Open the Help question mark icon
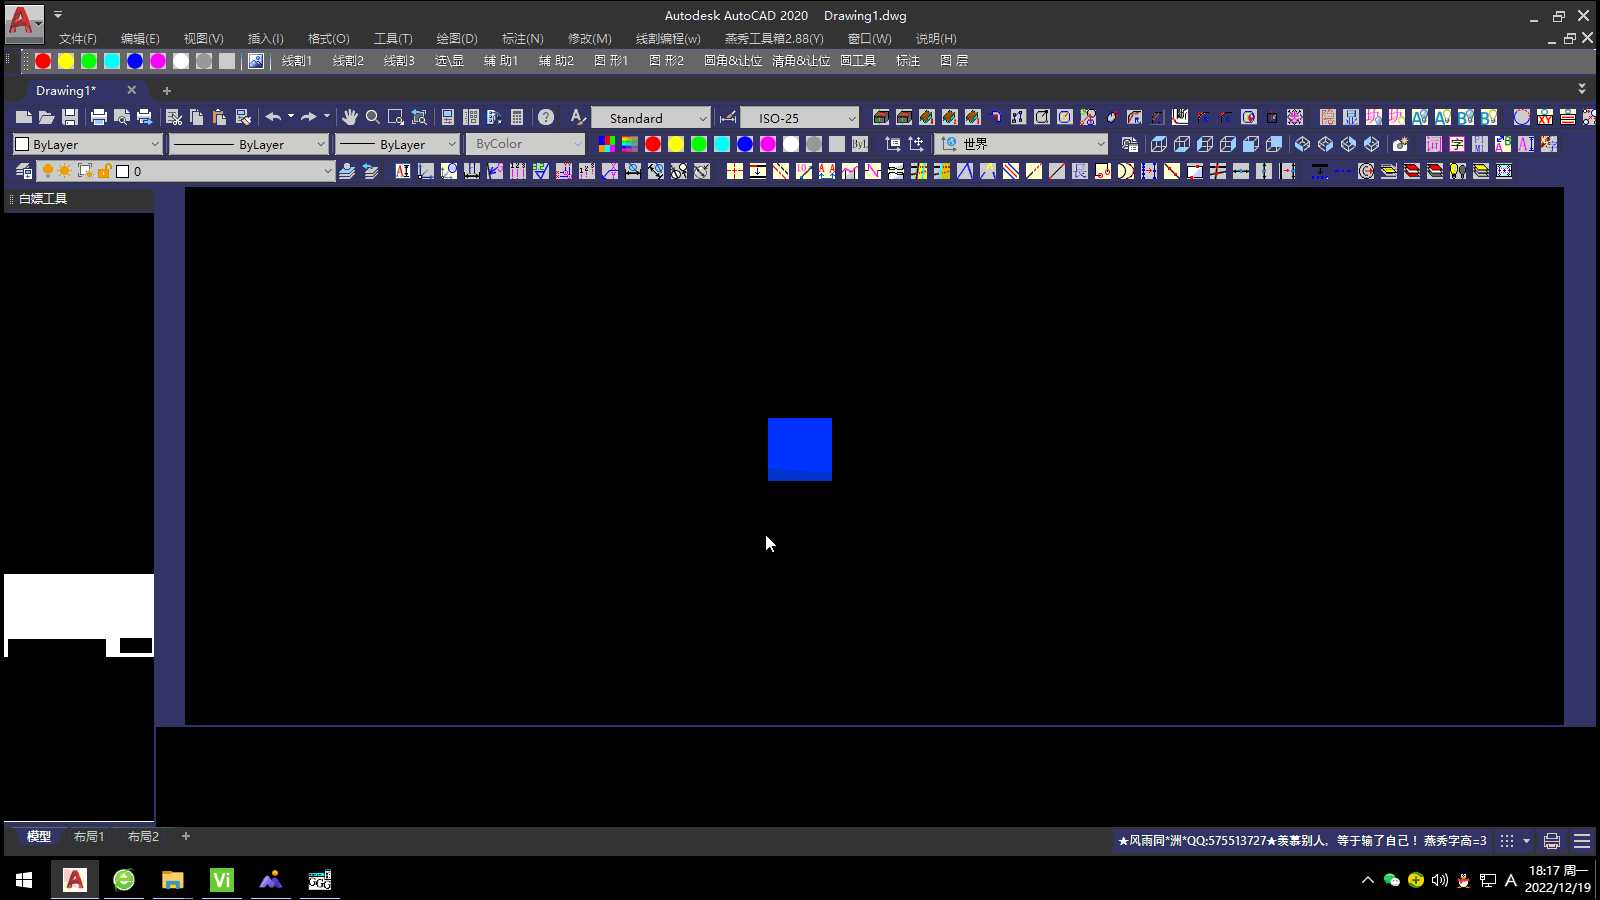The width and height of the screenshot is (1600, 900). tap(546, 117)
